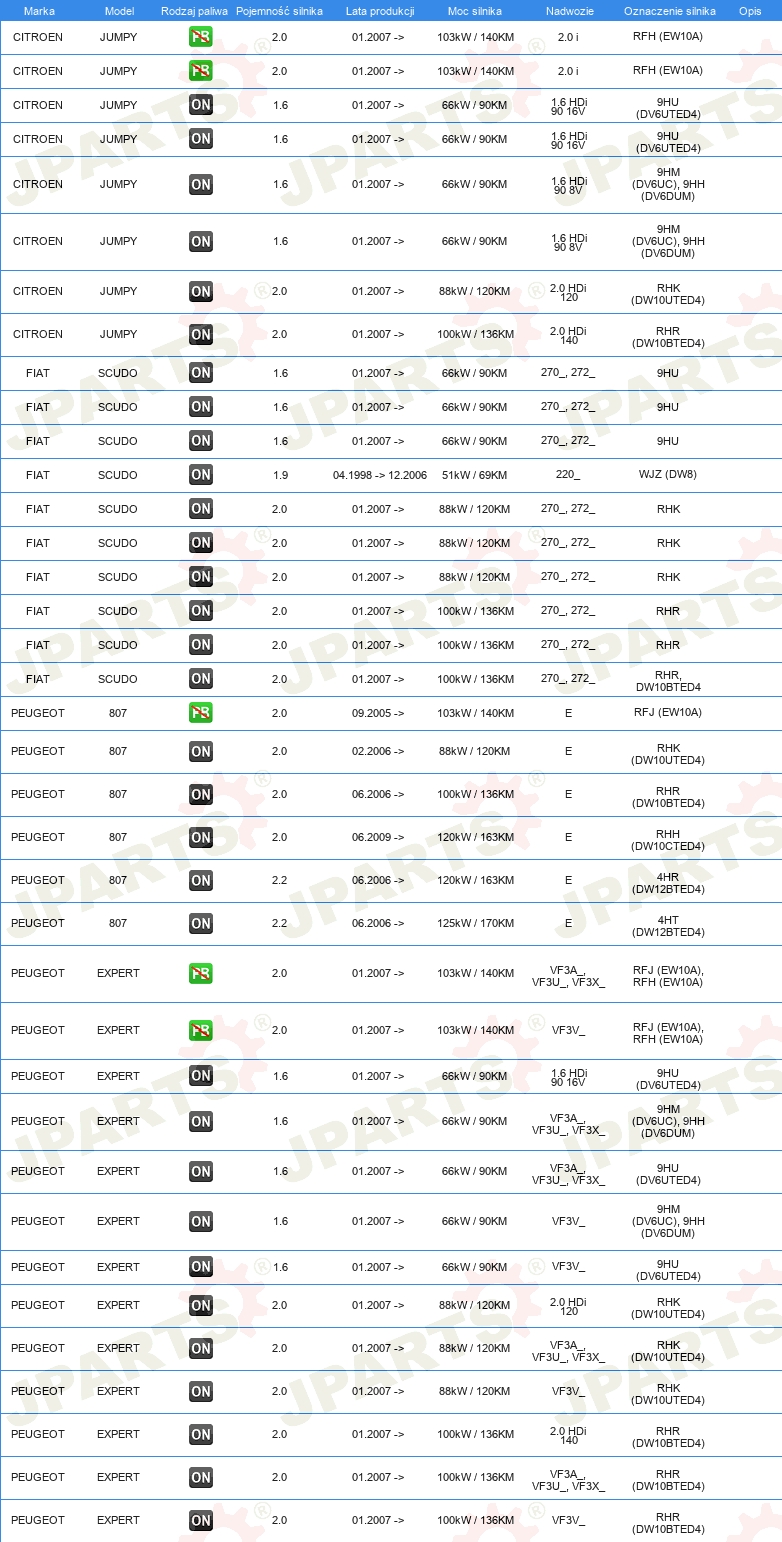The image size is (782, 1542).
Task: Select '4HR (DW12BTED4)' engine code cell
Action: [669, 883]
